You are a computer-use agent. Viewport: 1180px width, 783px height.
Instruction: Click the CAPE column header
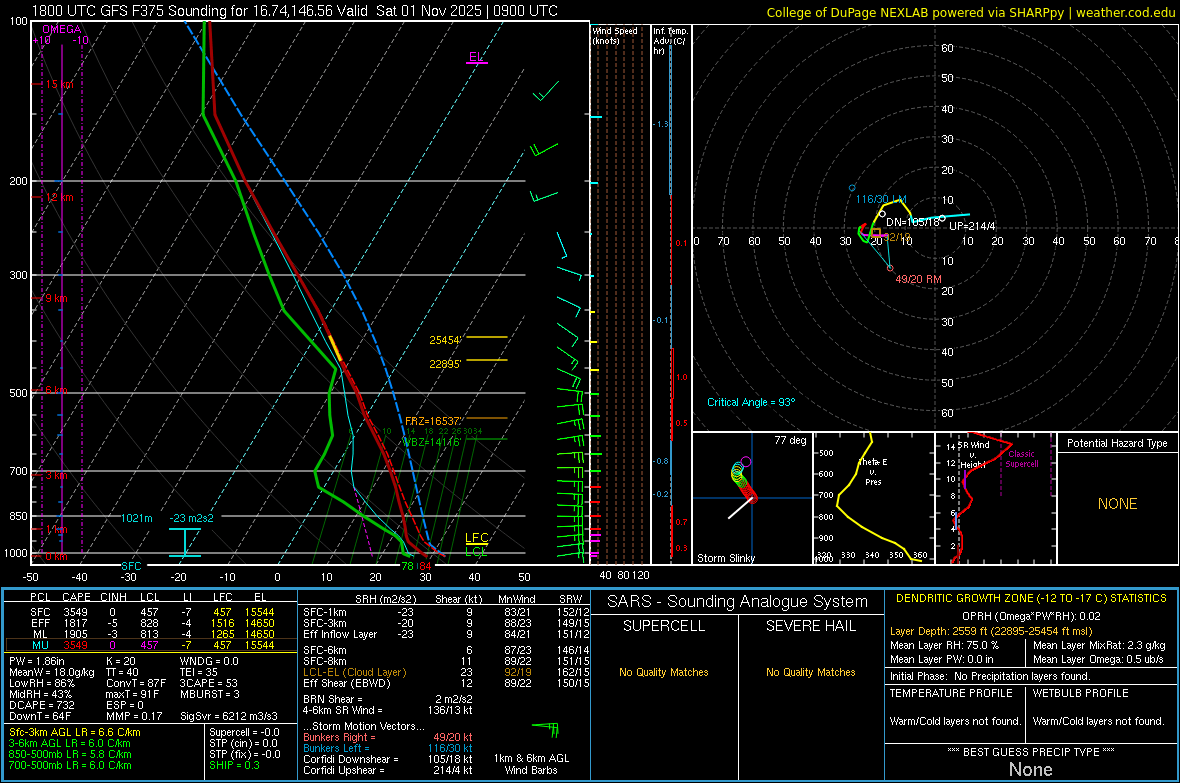click(76, 597)
